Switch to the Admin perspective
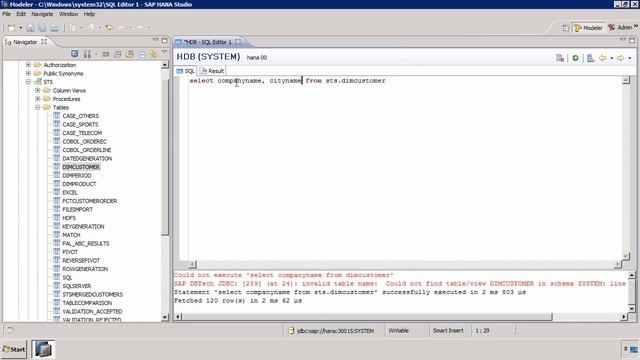The image size is (640, 360). click(620, 27)
